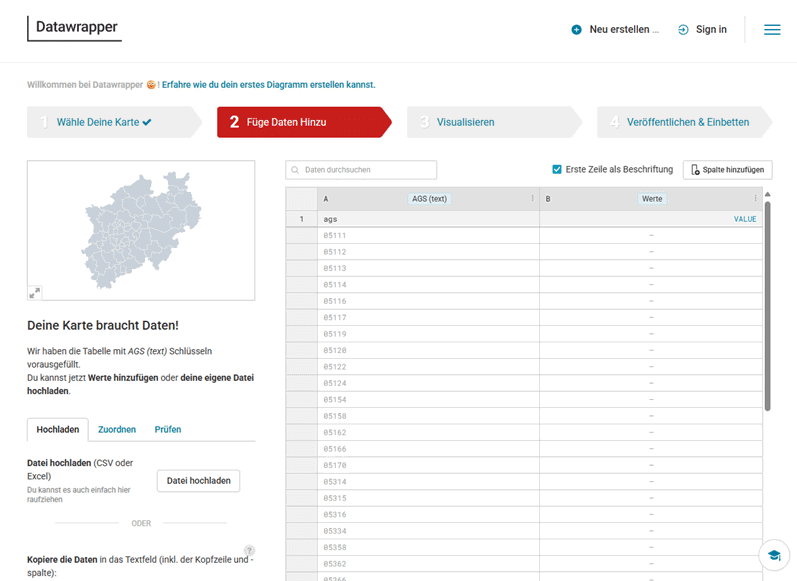The width and height of the screenshot is (797, 581).
Task: Click the value cell beside 05170
Action: click(651, 465)
